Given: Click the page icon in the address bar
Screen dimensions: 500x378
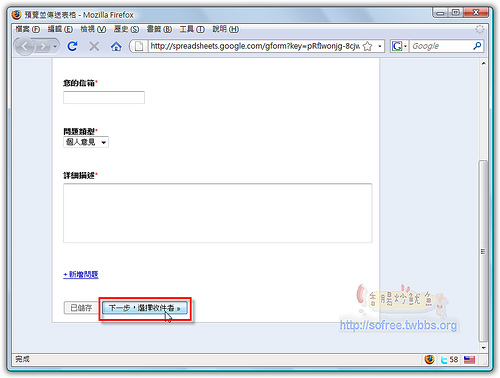Looking at the screenshot, I should coord(139,46).
